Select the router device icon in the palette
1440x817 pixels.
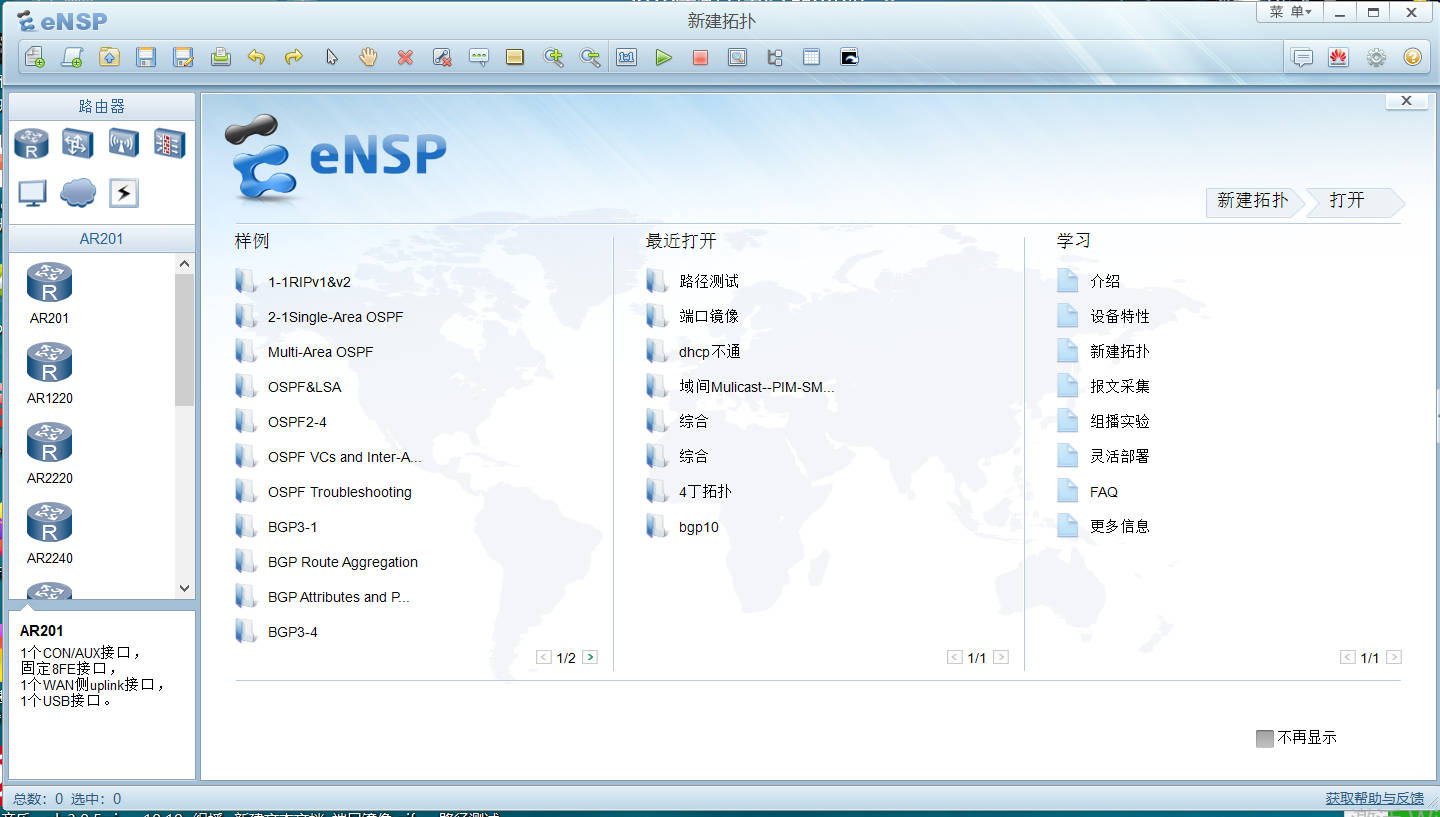(x=31, y=143)
